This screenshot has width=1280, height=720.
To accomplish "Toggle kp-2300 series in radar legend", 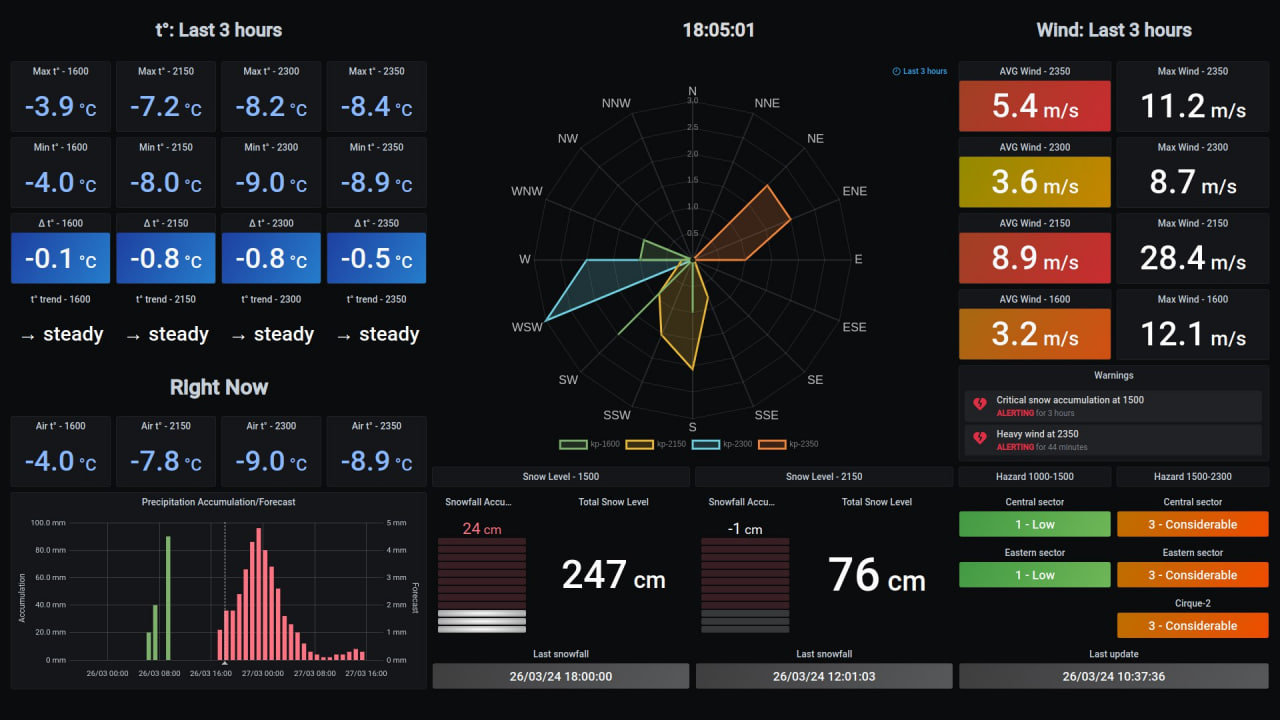I will 721,444.
